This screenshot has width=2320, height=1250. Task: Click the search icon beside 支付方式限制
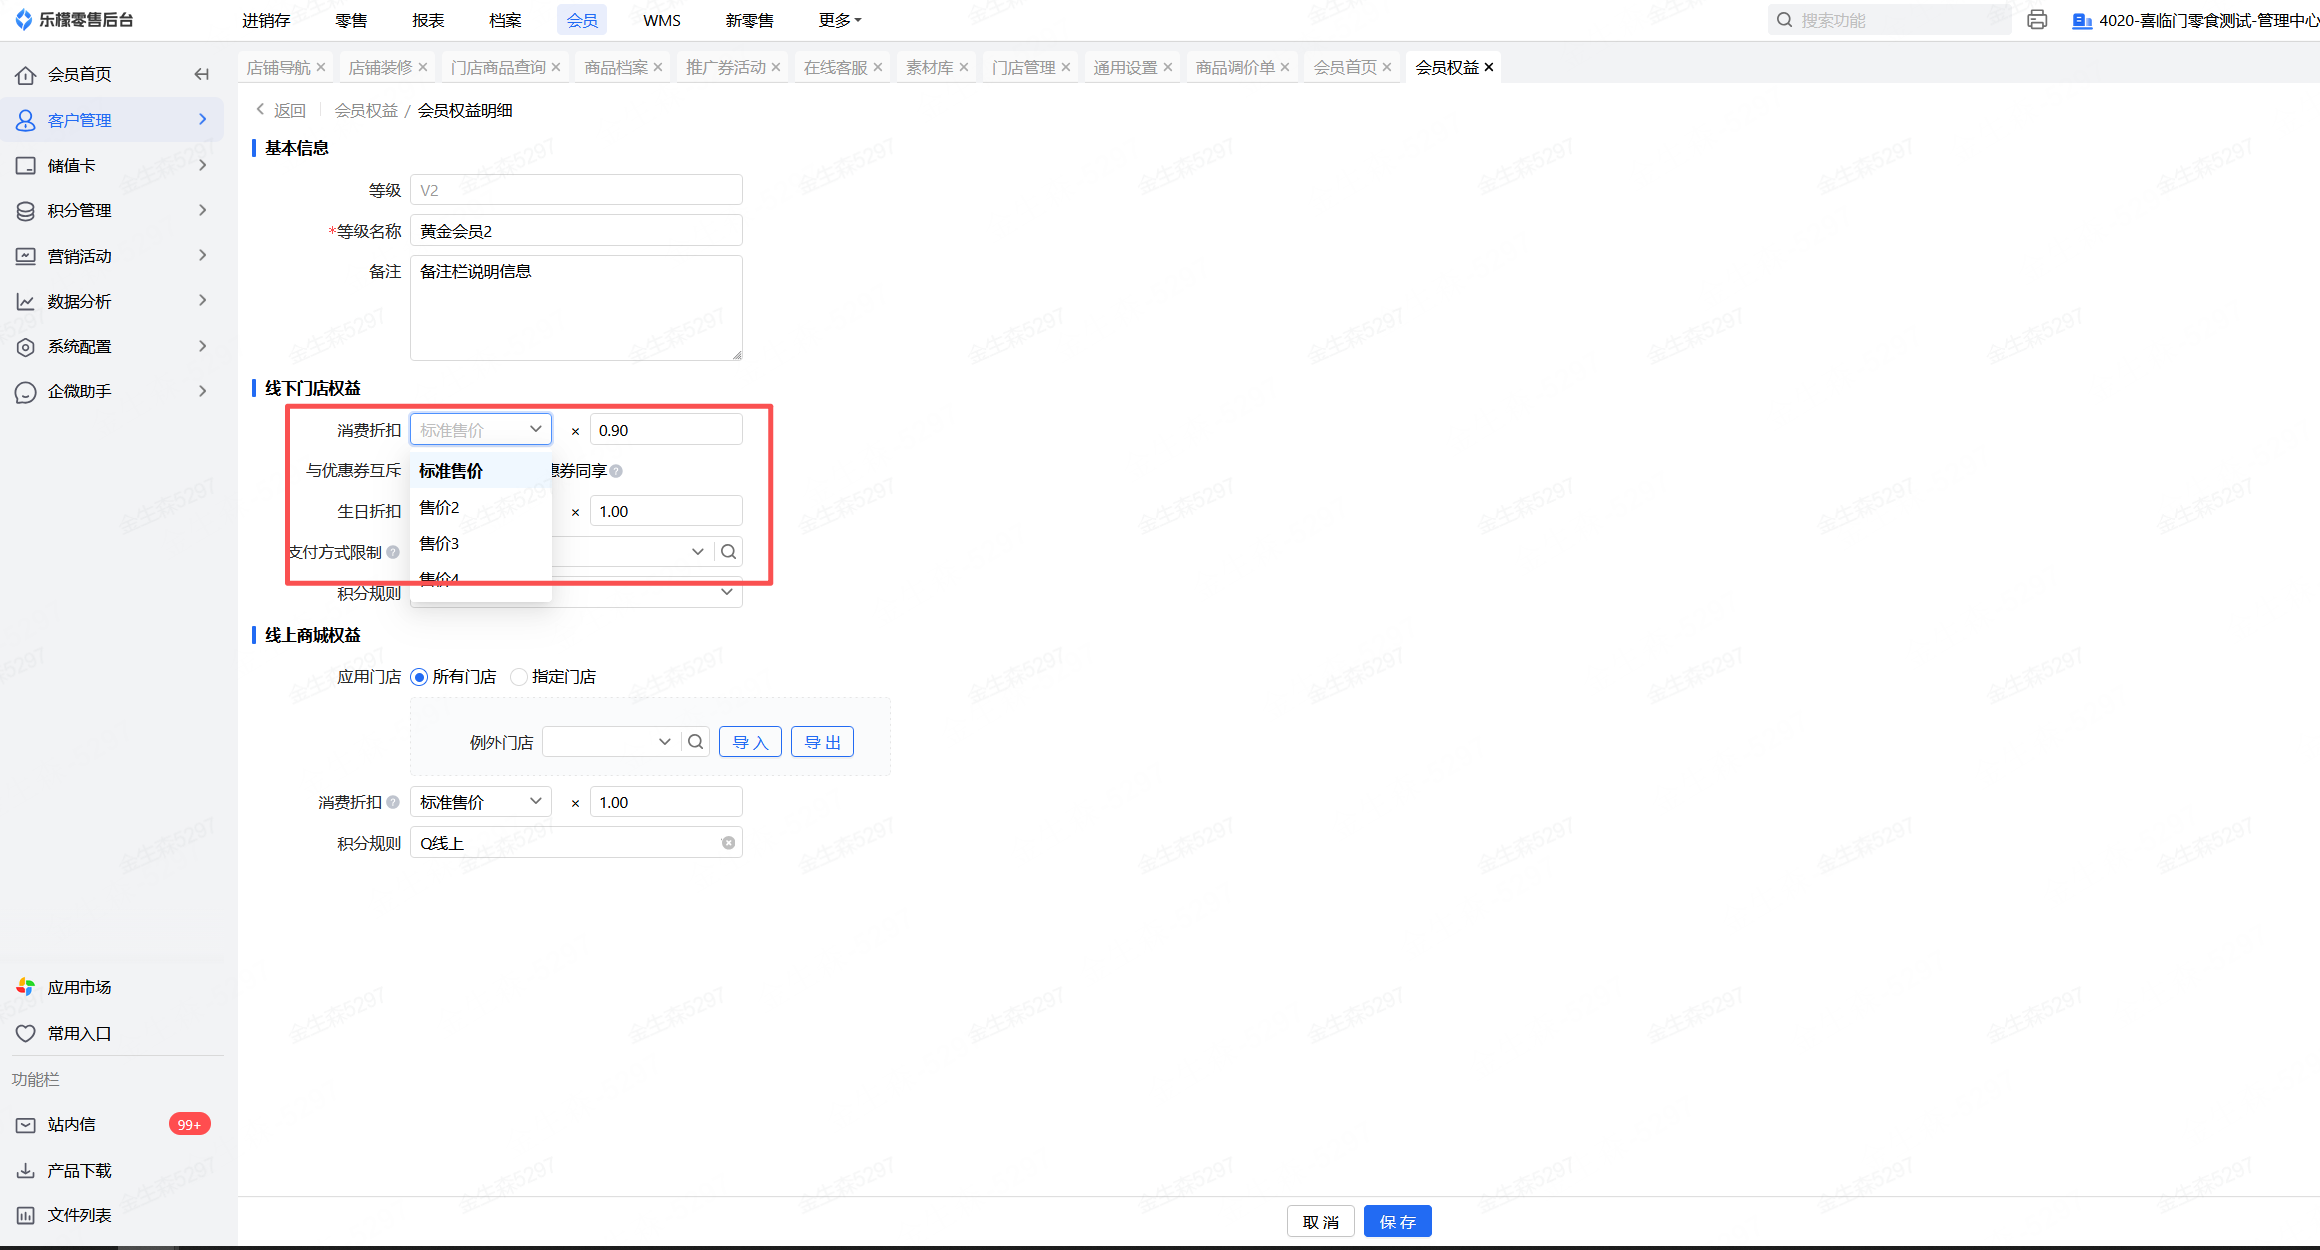click(728, 552)
